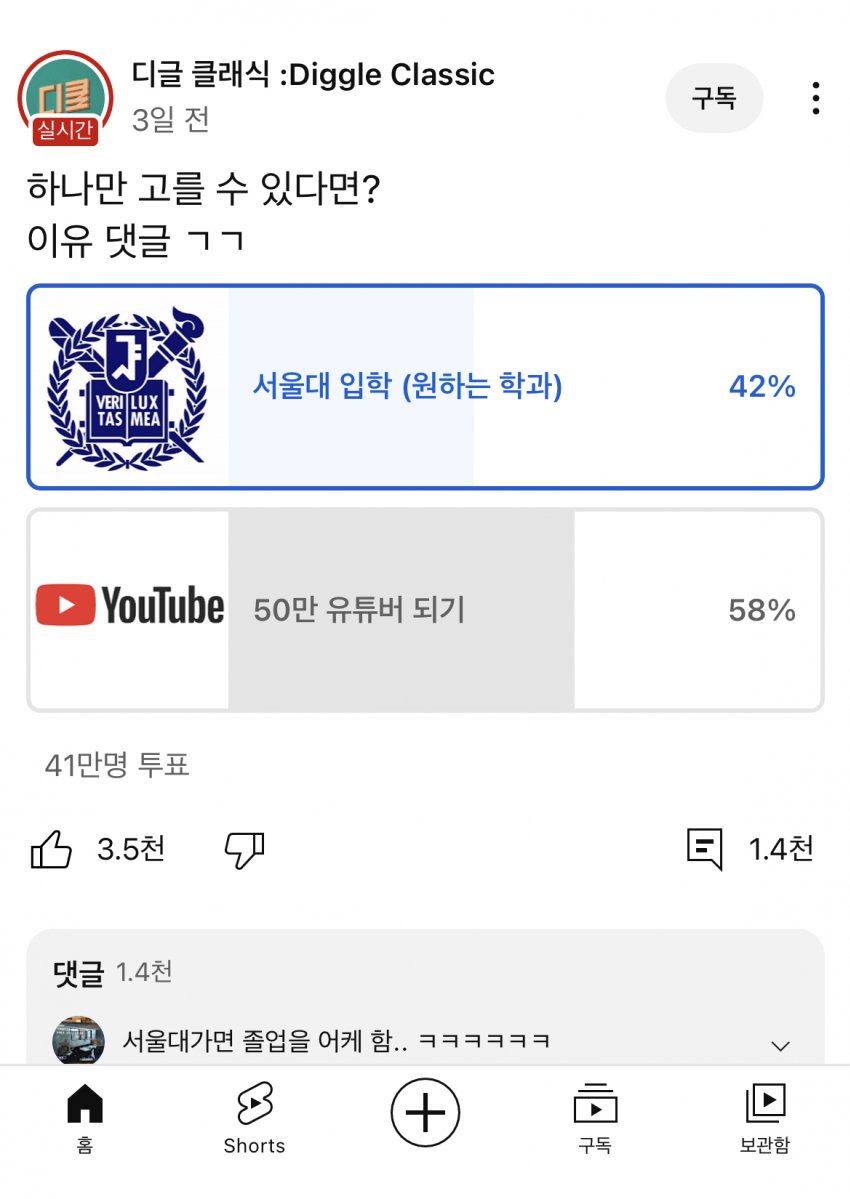Switch to the Shorts tab
Viewport: 850px width, 1199px height.
pos(254,1119)
